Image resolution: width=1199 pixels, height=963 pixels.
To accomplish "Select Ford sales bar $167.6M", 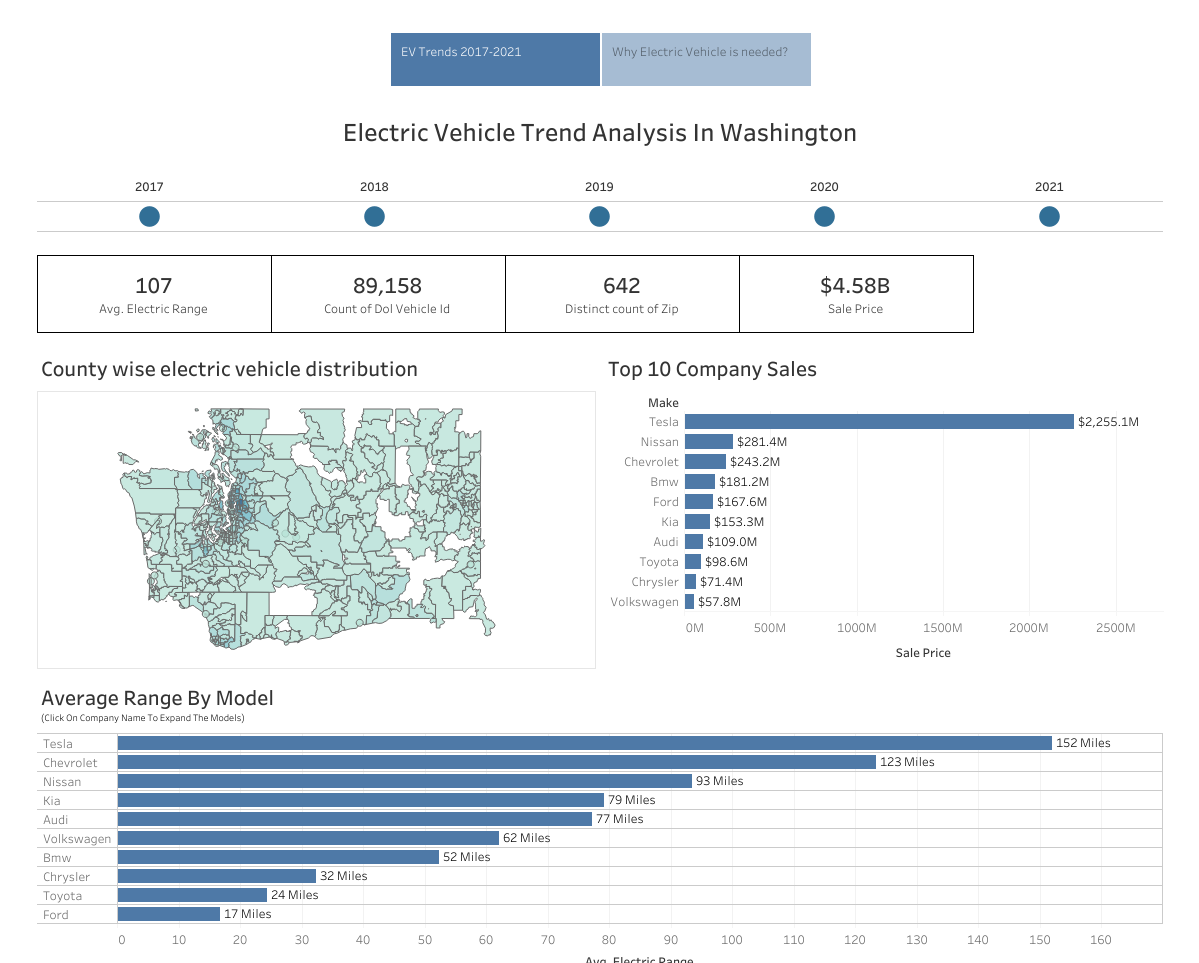I will (699, 502).
